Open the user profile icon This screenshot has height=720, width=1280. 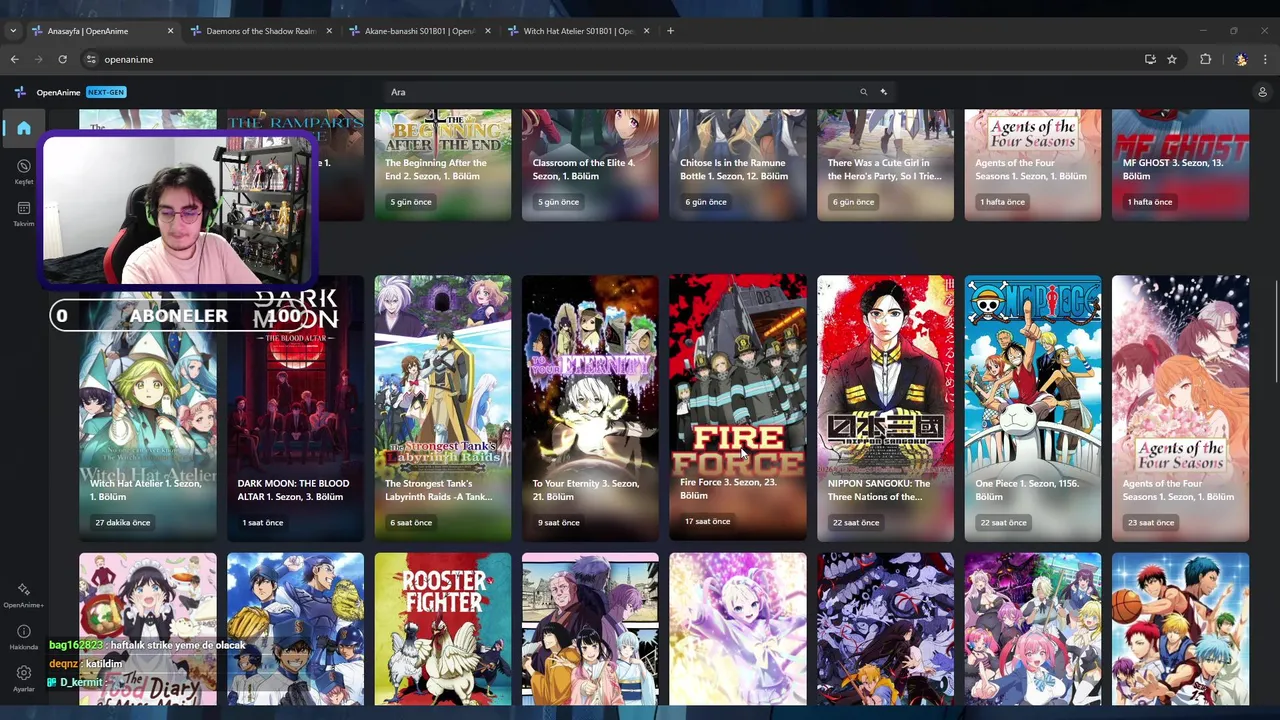point(1262,92)
